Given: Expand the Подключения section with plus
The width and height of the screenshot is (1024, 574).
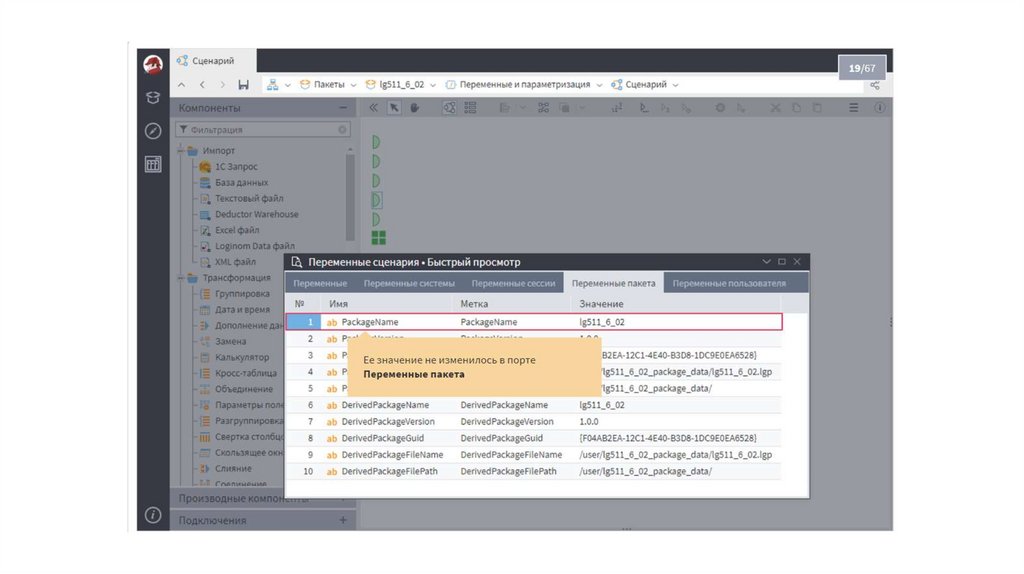Looking at the screenshot, I should pyautogui.click(x=343, y=520).
